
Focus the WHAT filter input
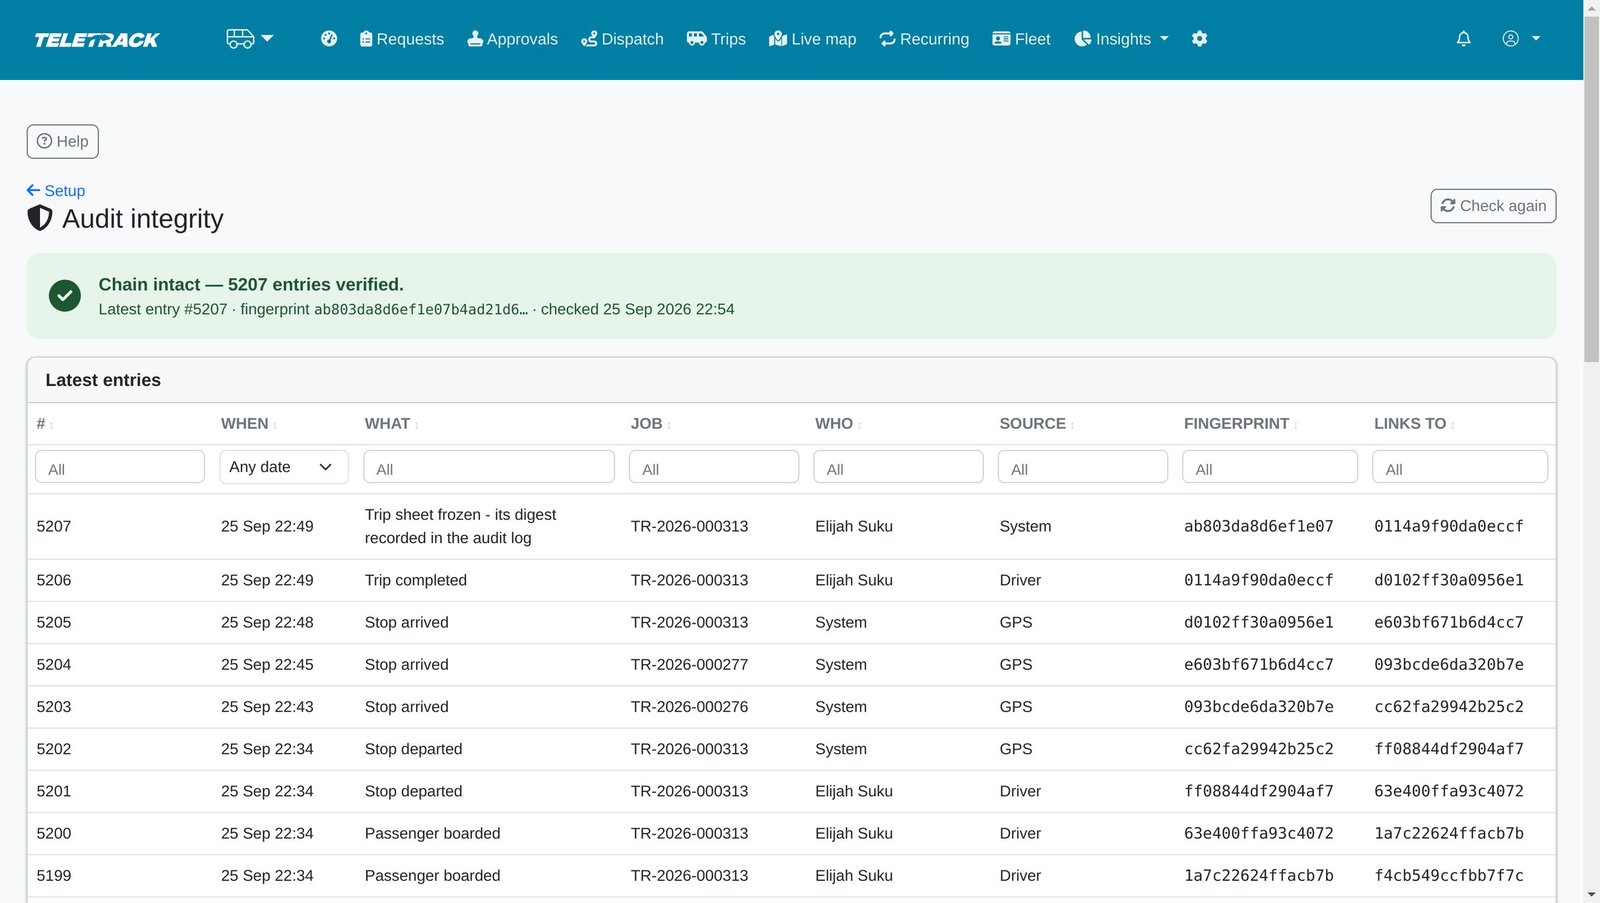489,467
